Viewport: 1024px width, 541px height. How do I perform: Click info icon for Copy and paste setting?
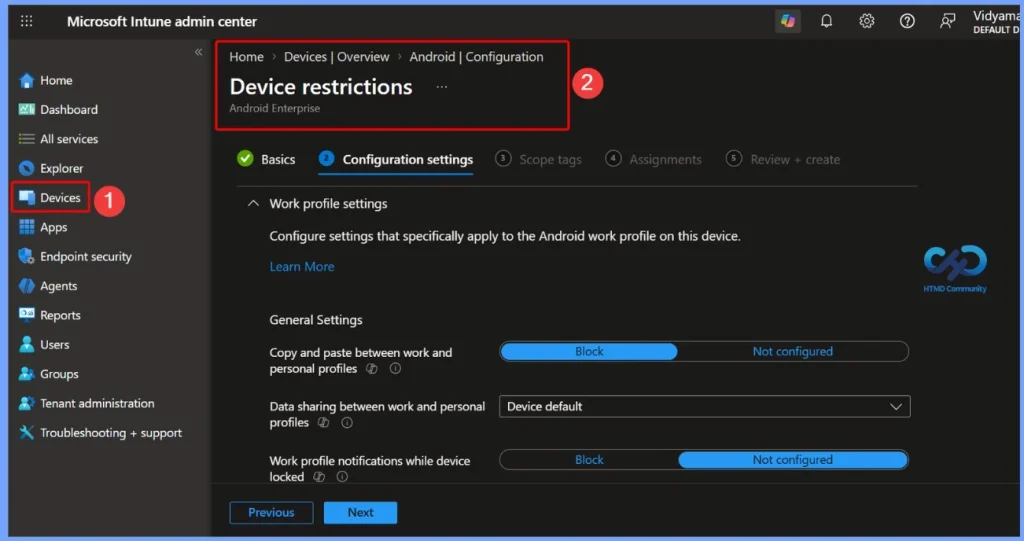[x=395, y=369]
